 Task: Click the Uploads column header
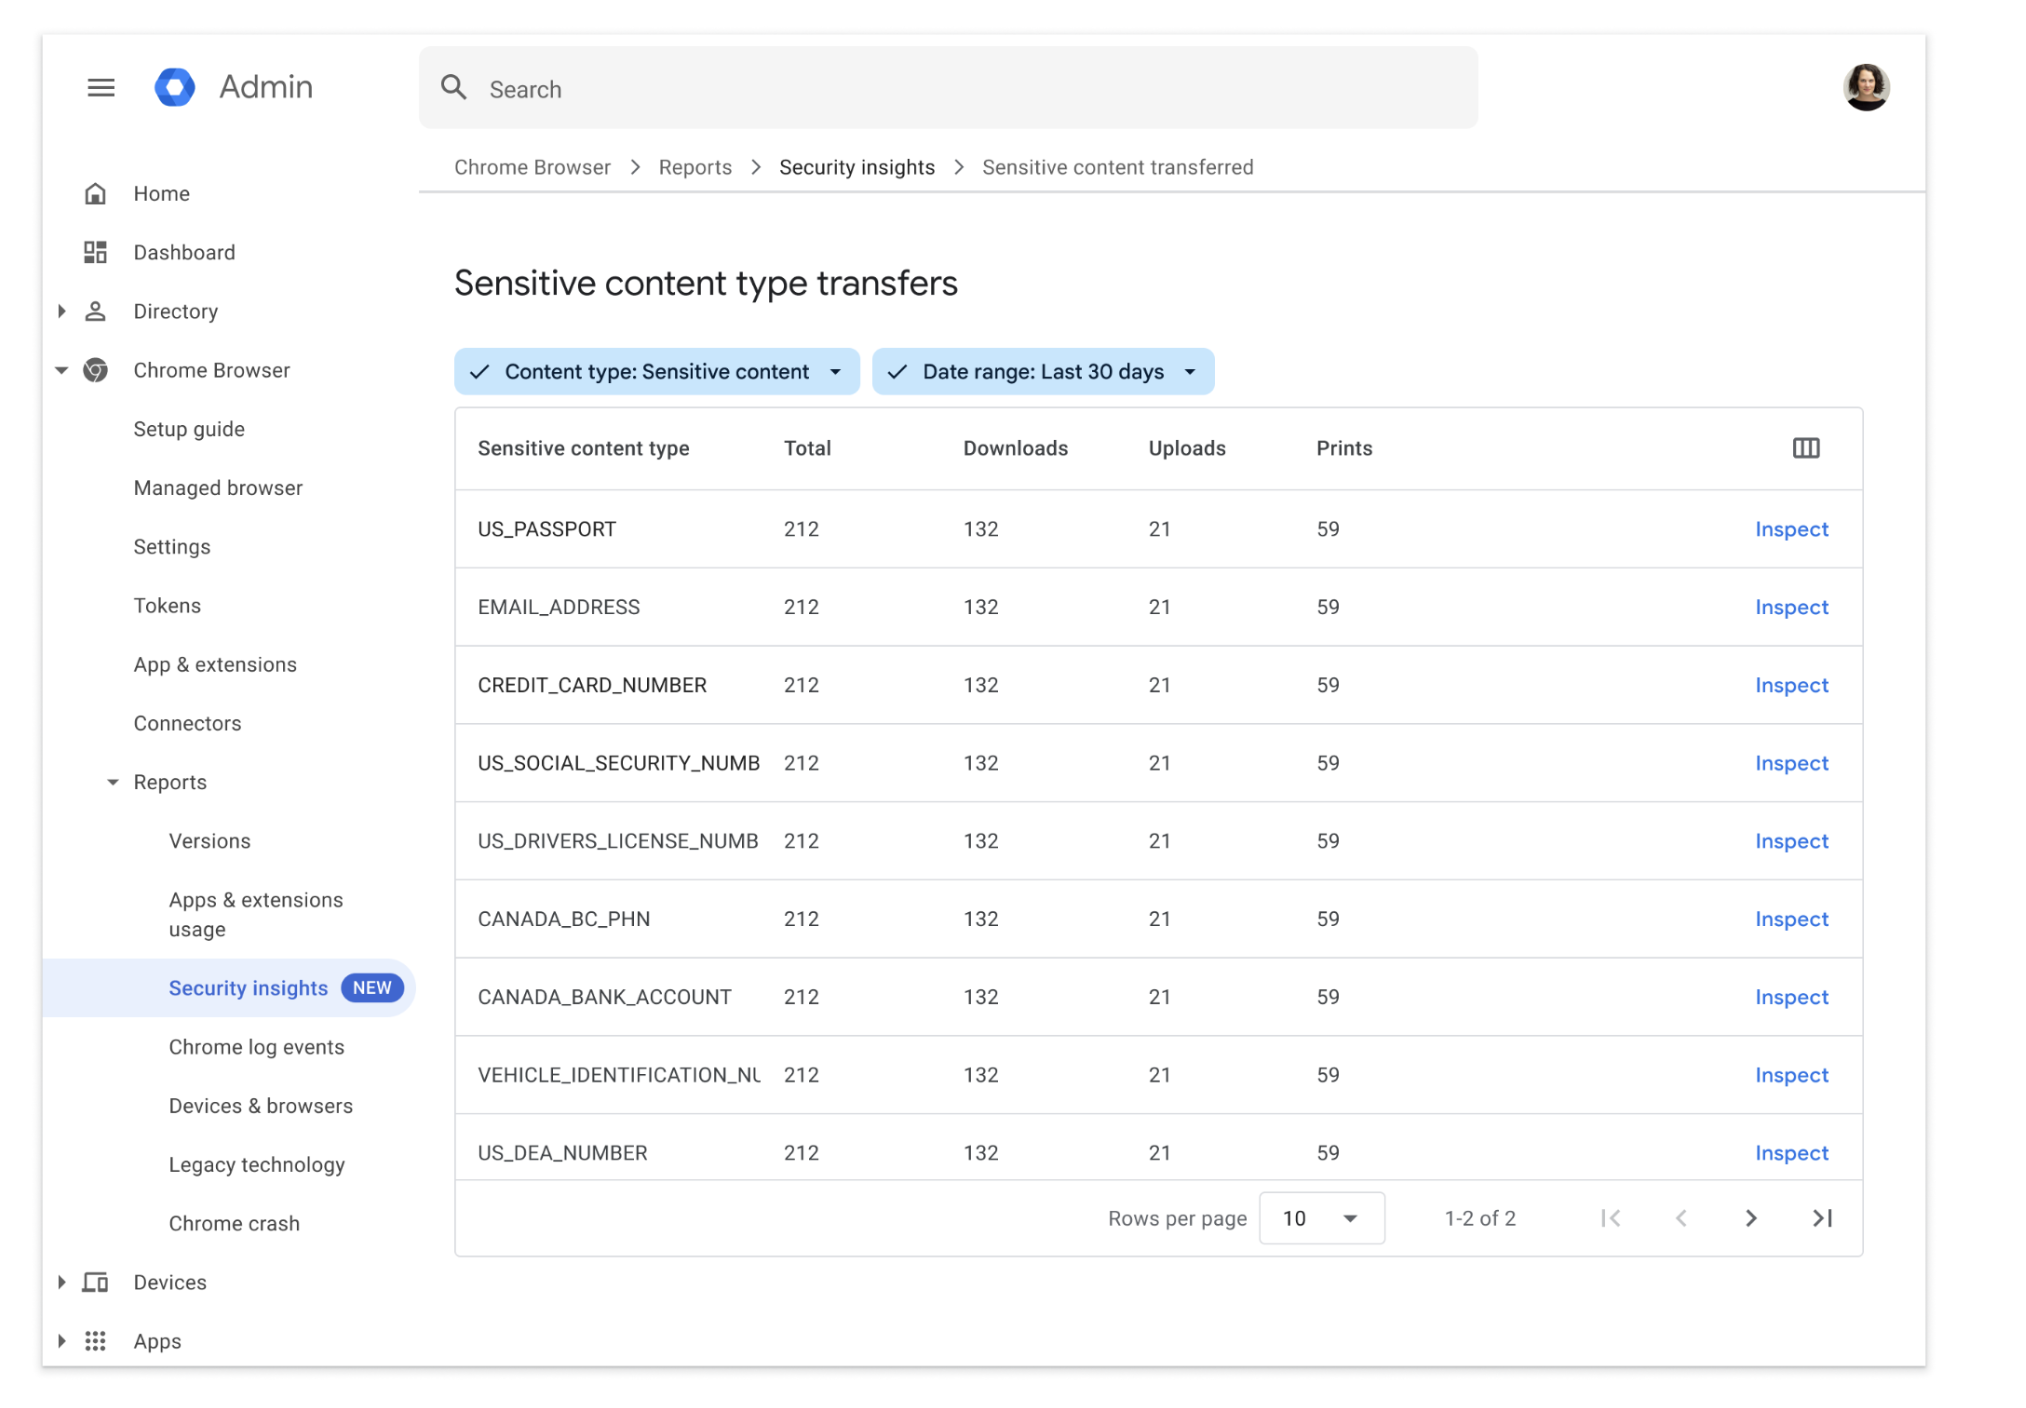[x=1187, y=448]
